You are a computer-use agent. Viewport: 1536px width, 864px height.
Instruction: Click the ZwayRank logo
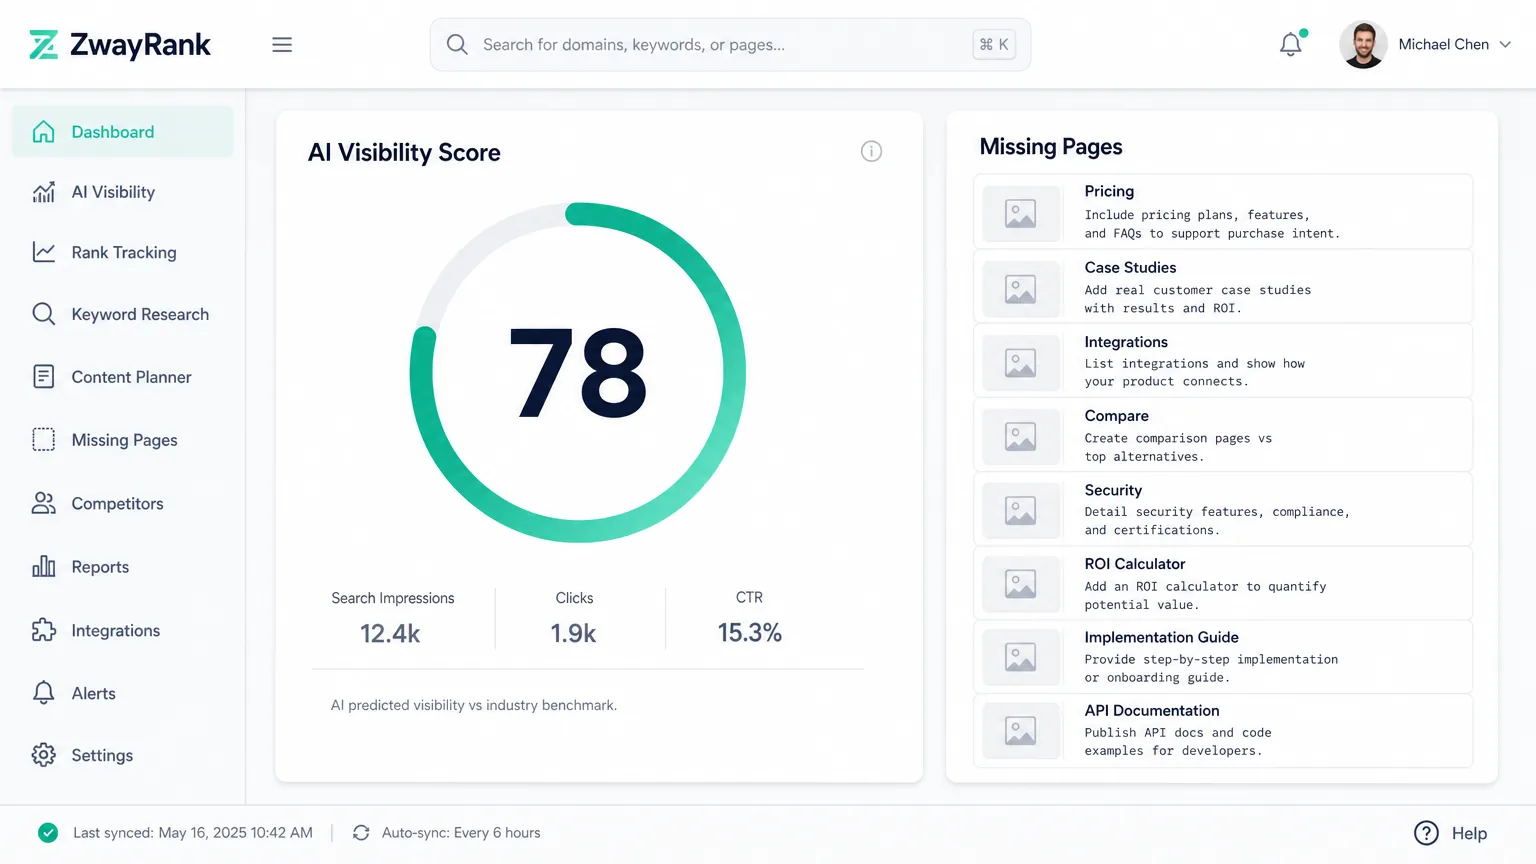click(120, 45)
